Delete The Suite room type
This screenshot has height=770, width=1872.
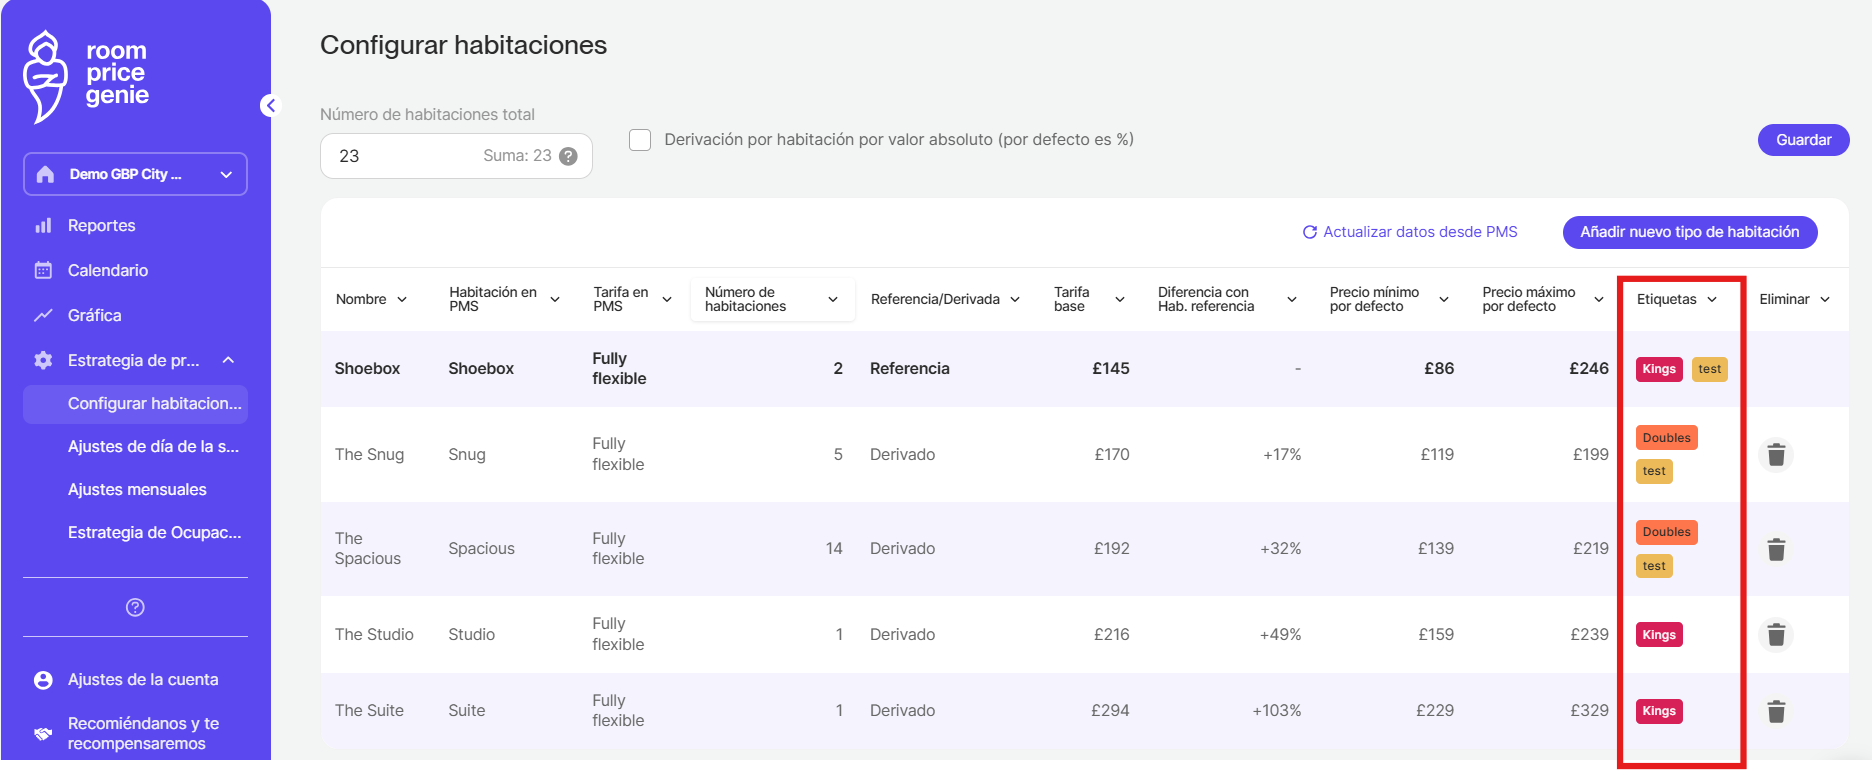[x=1776, y=711]
